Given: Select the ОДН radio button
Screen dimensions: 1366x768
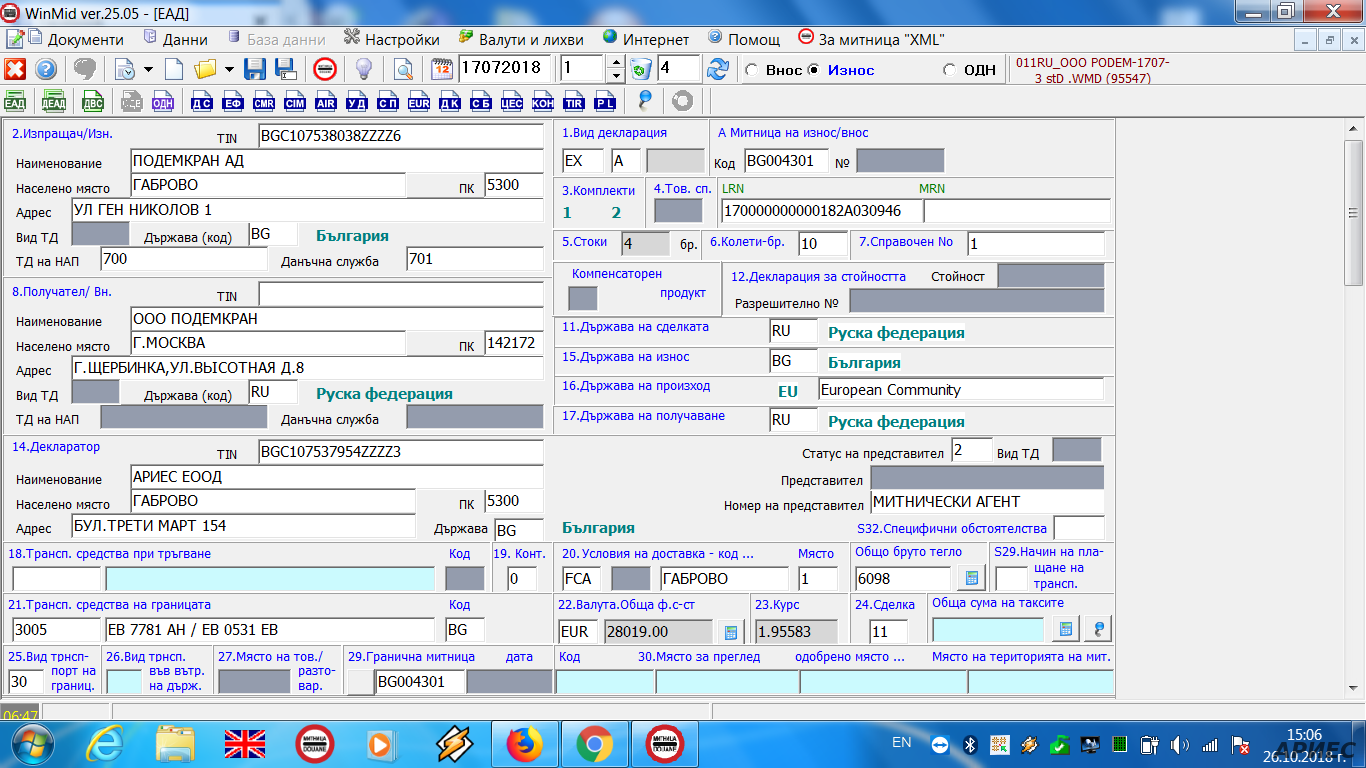Looking at the screenshot, I should (x=949, y=70).
